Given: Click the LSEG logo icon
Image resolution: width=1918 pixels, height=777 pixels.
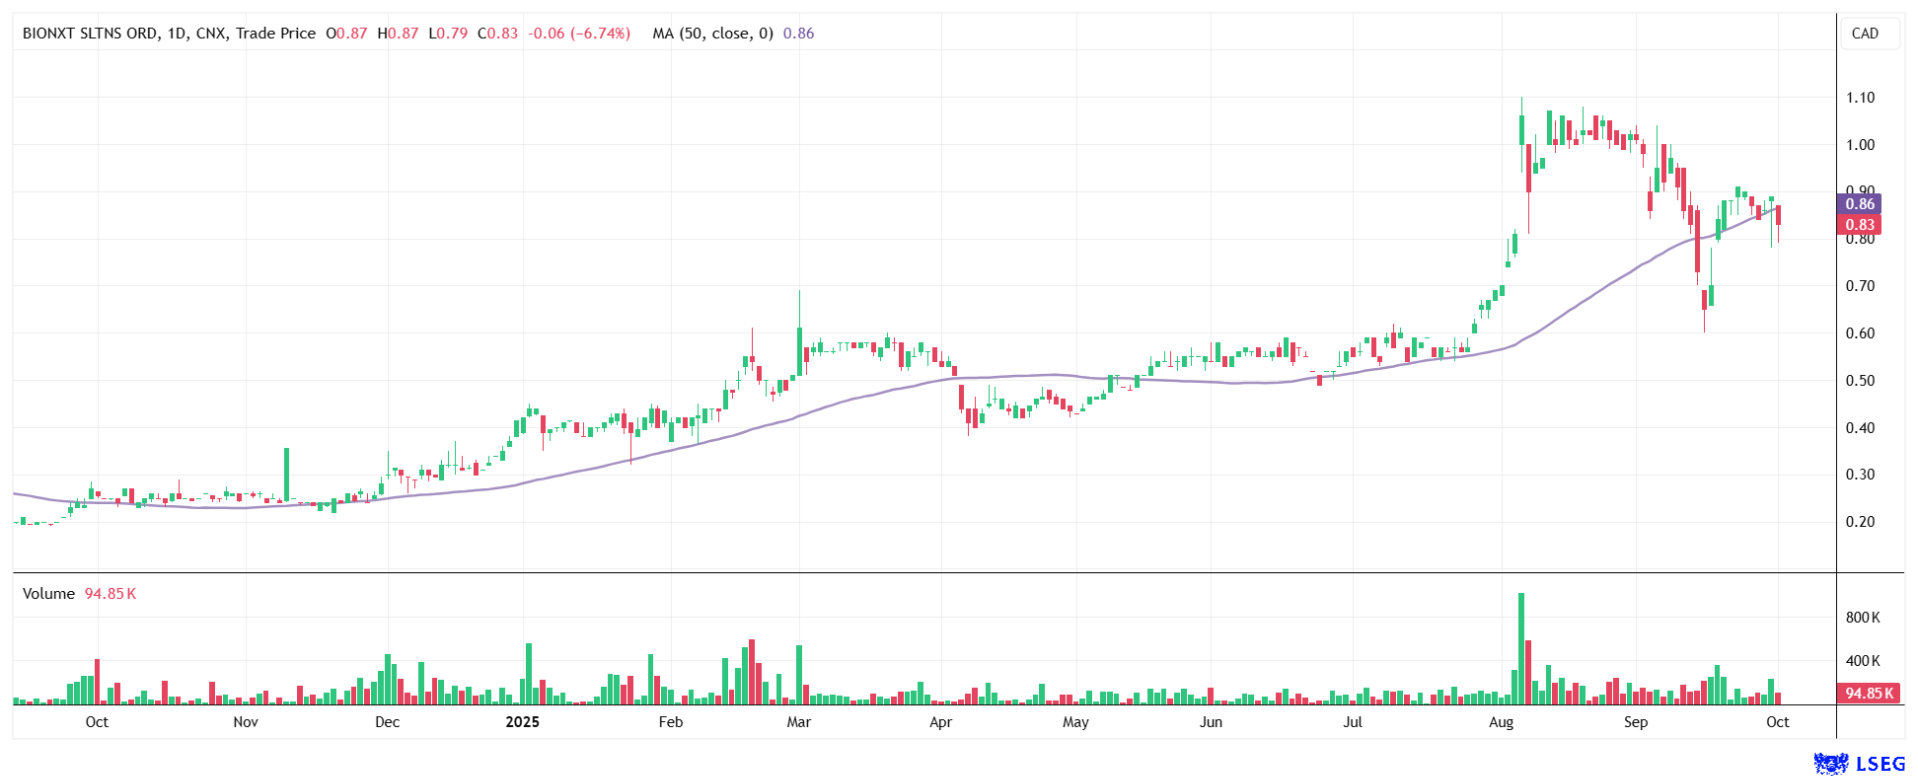Looking at the screenshot, I should tap(1831, 764).
